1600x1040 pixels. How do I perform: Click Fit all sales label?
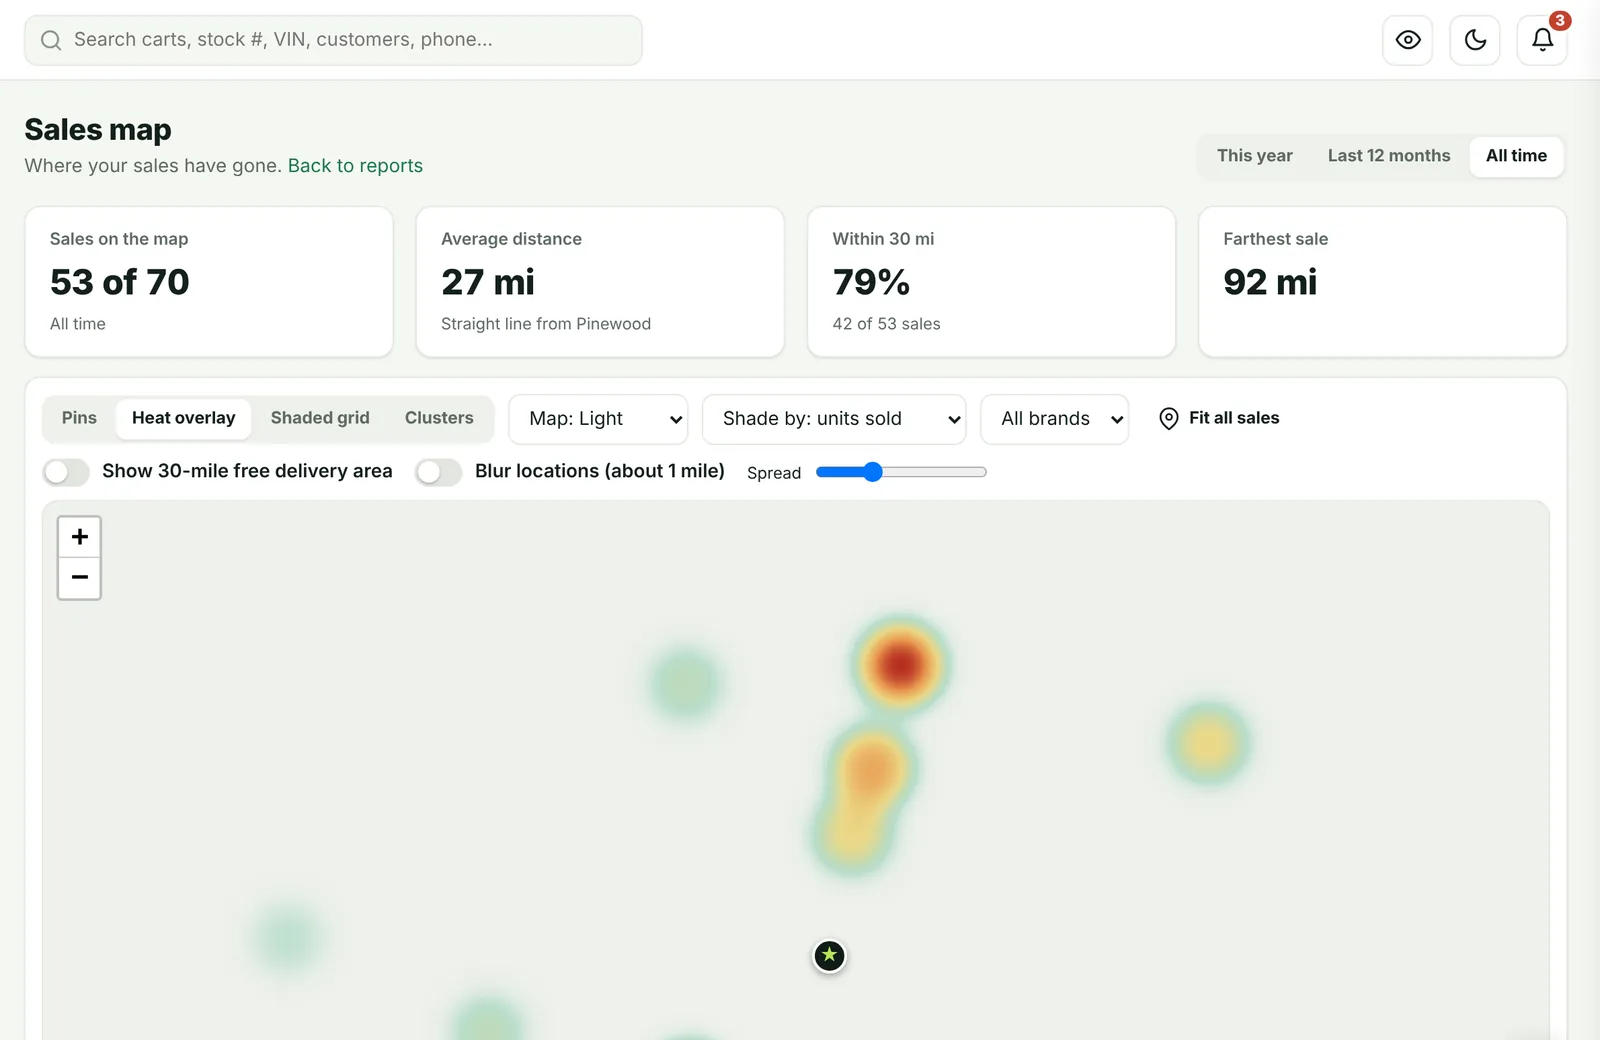1234,418
